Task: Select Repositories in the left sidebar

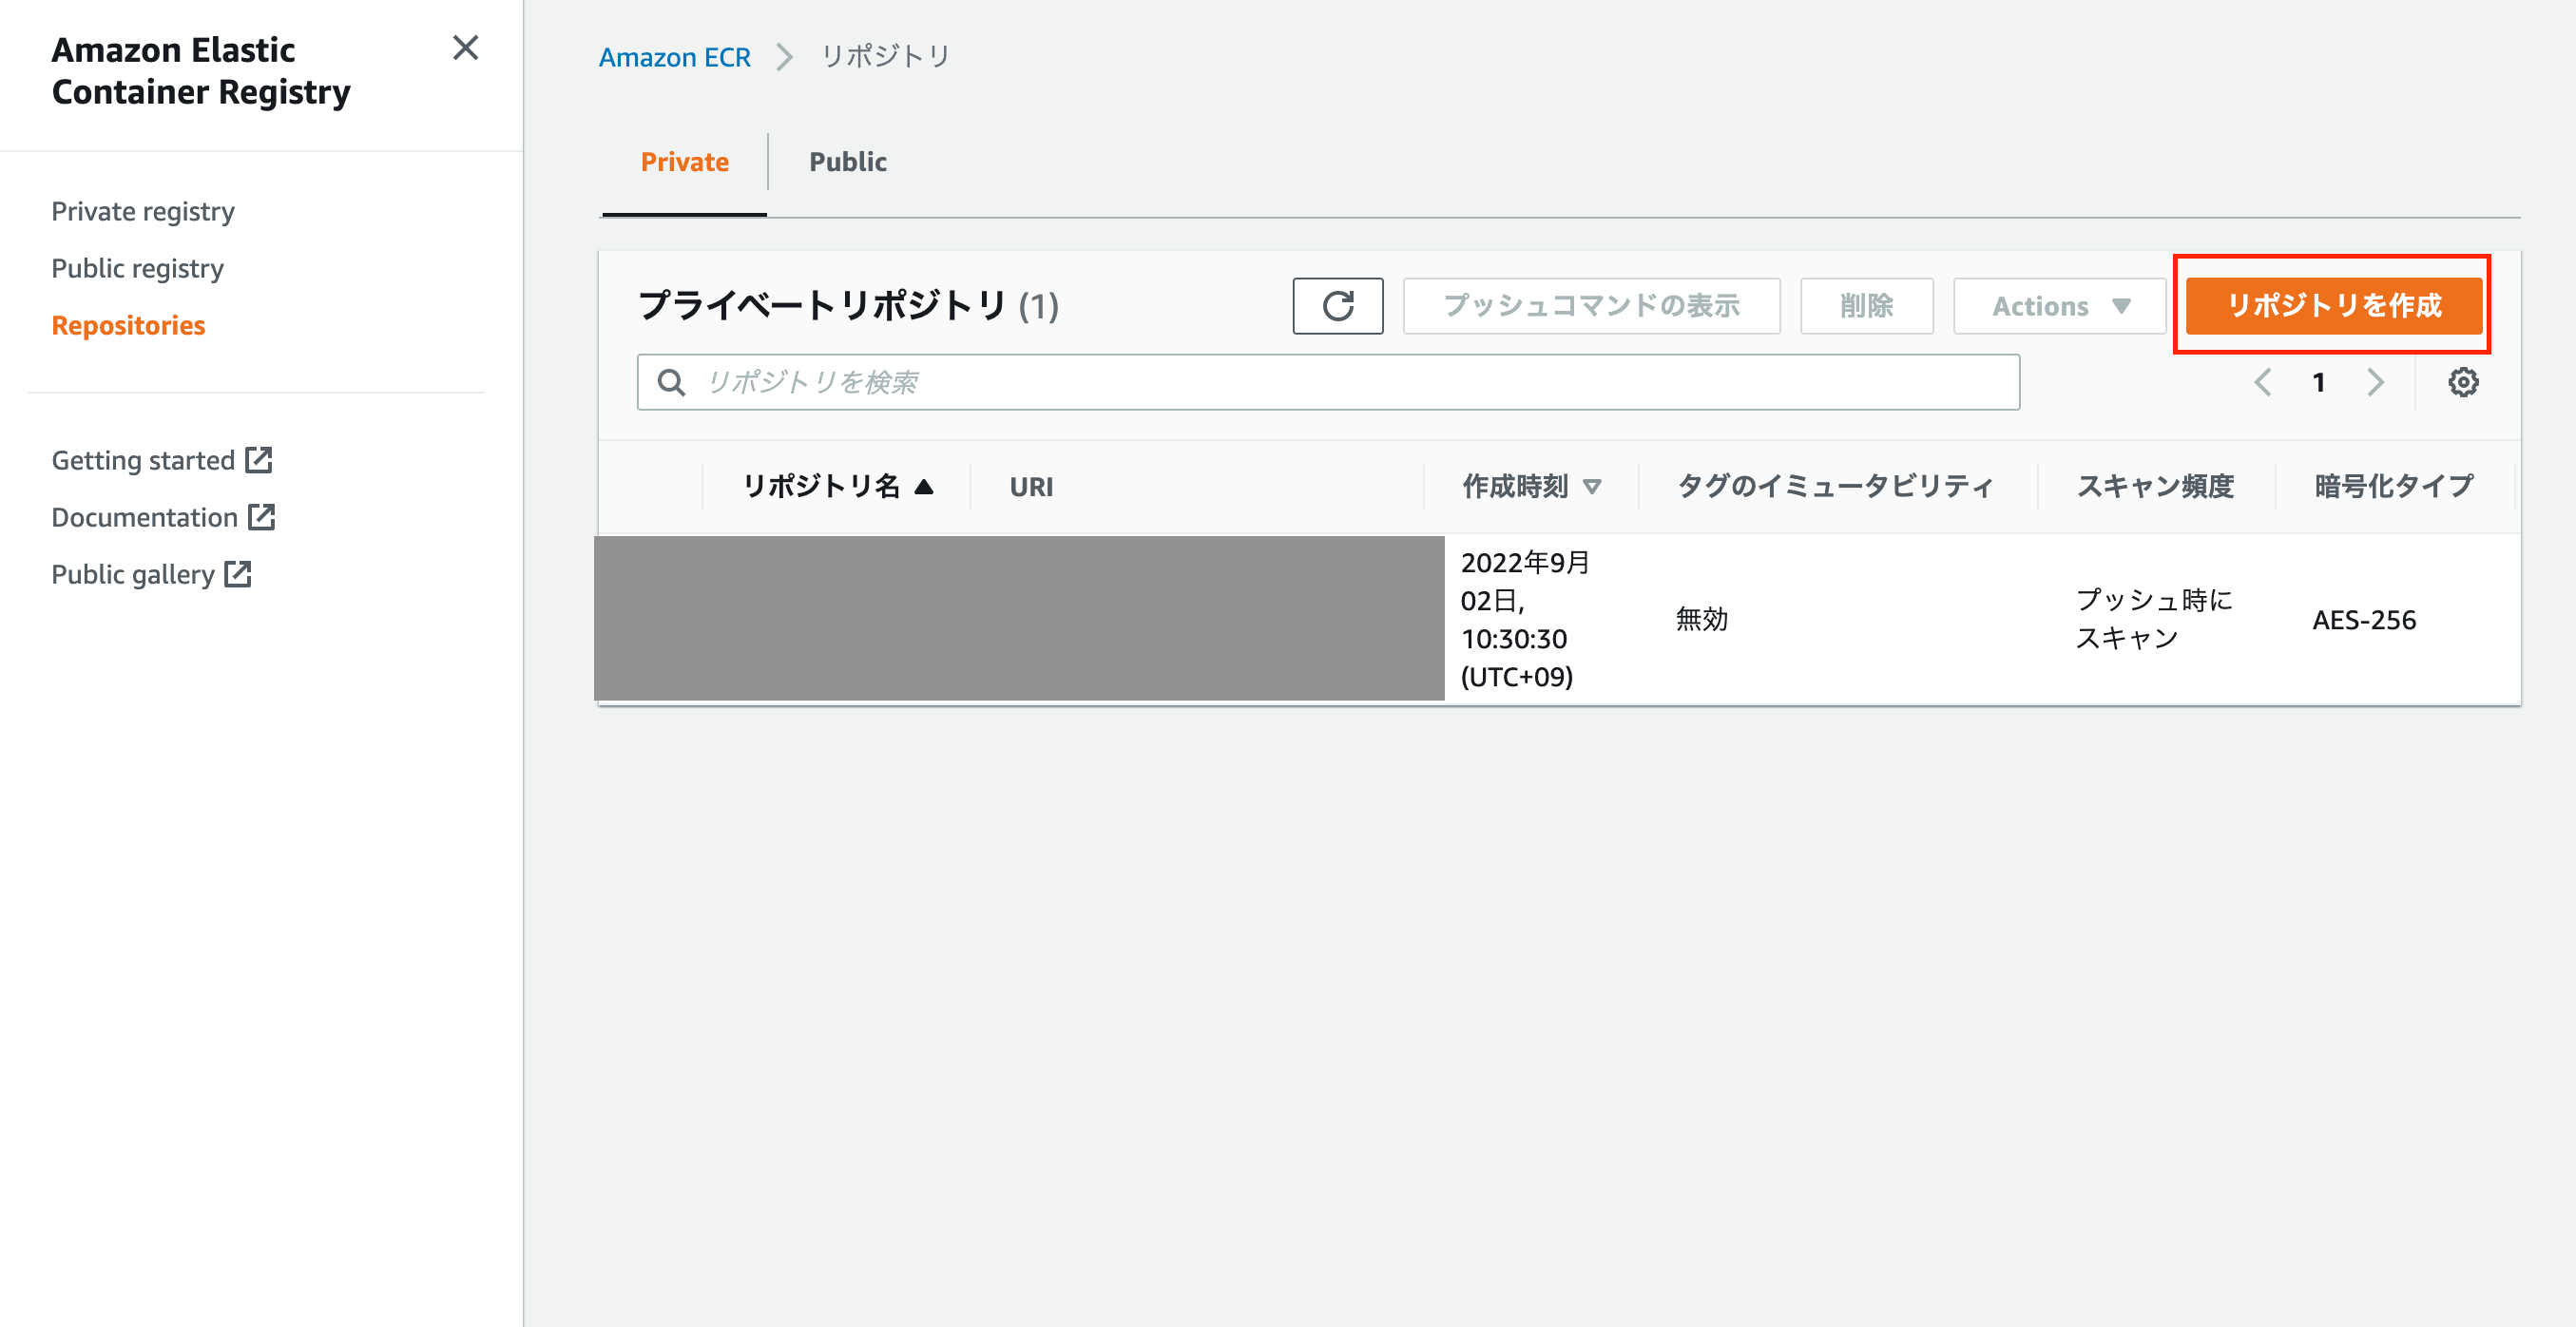Action: (128, 325)
